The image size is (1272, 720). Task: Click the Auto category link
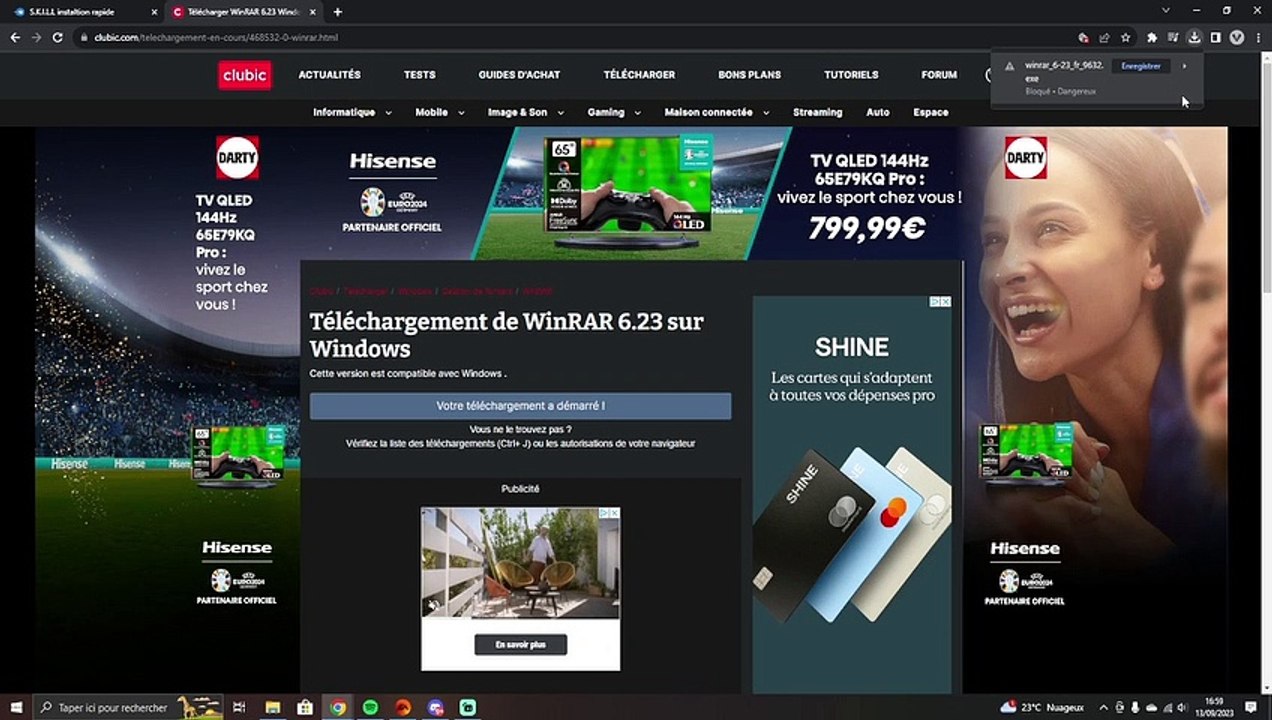coord(877,112)
